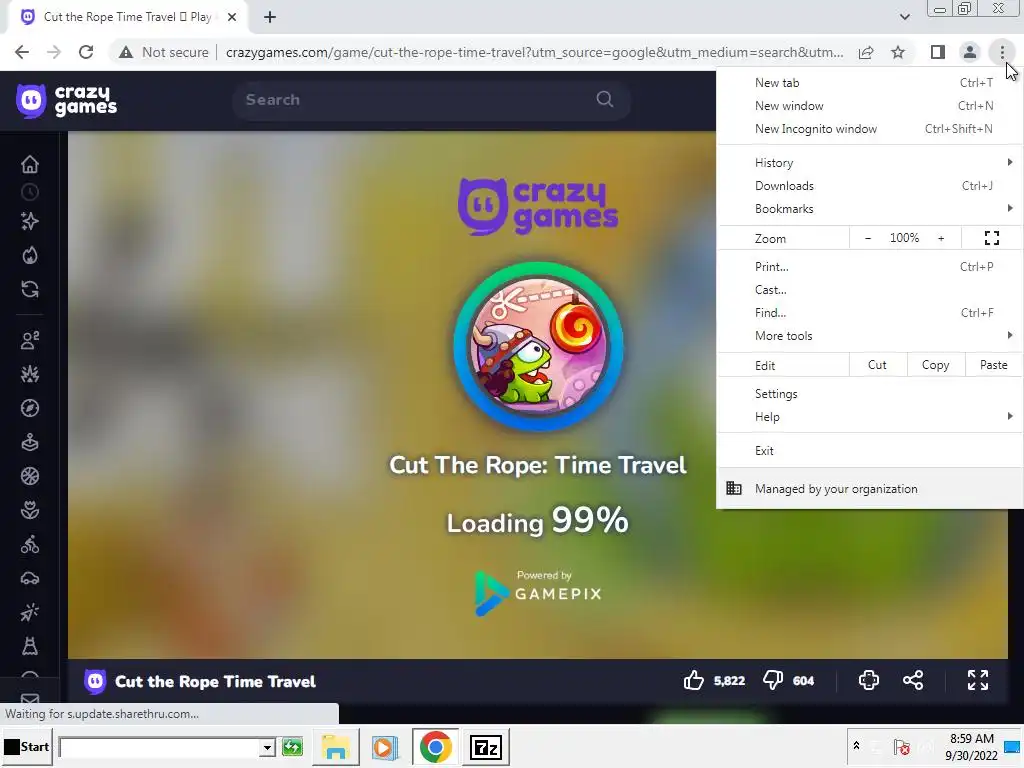Open the tab search dropdown arrow
Screen dimensions: 1024x768
coord(904,17)
